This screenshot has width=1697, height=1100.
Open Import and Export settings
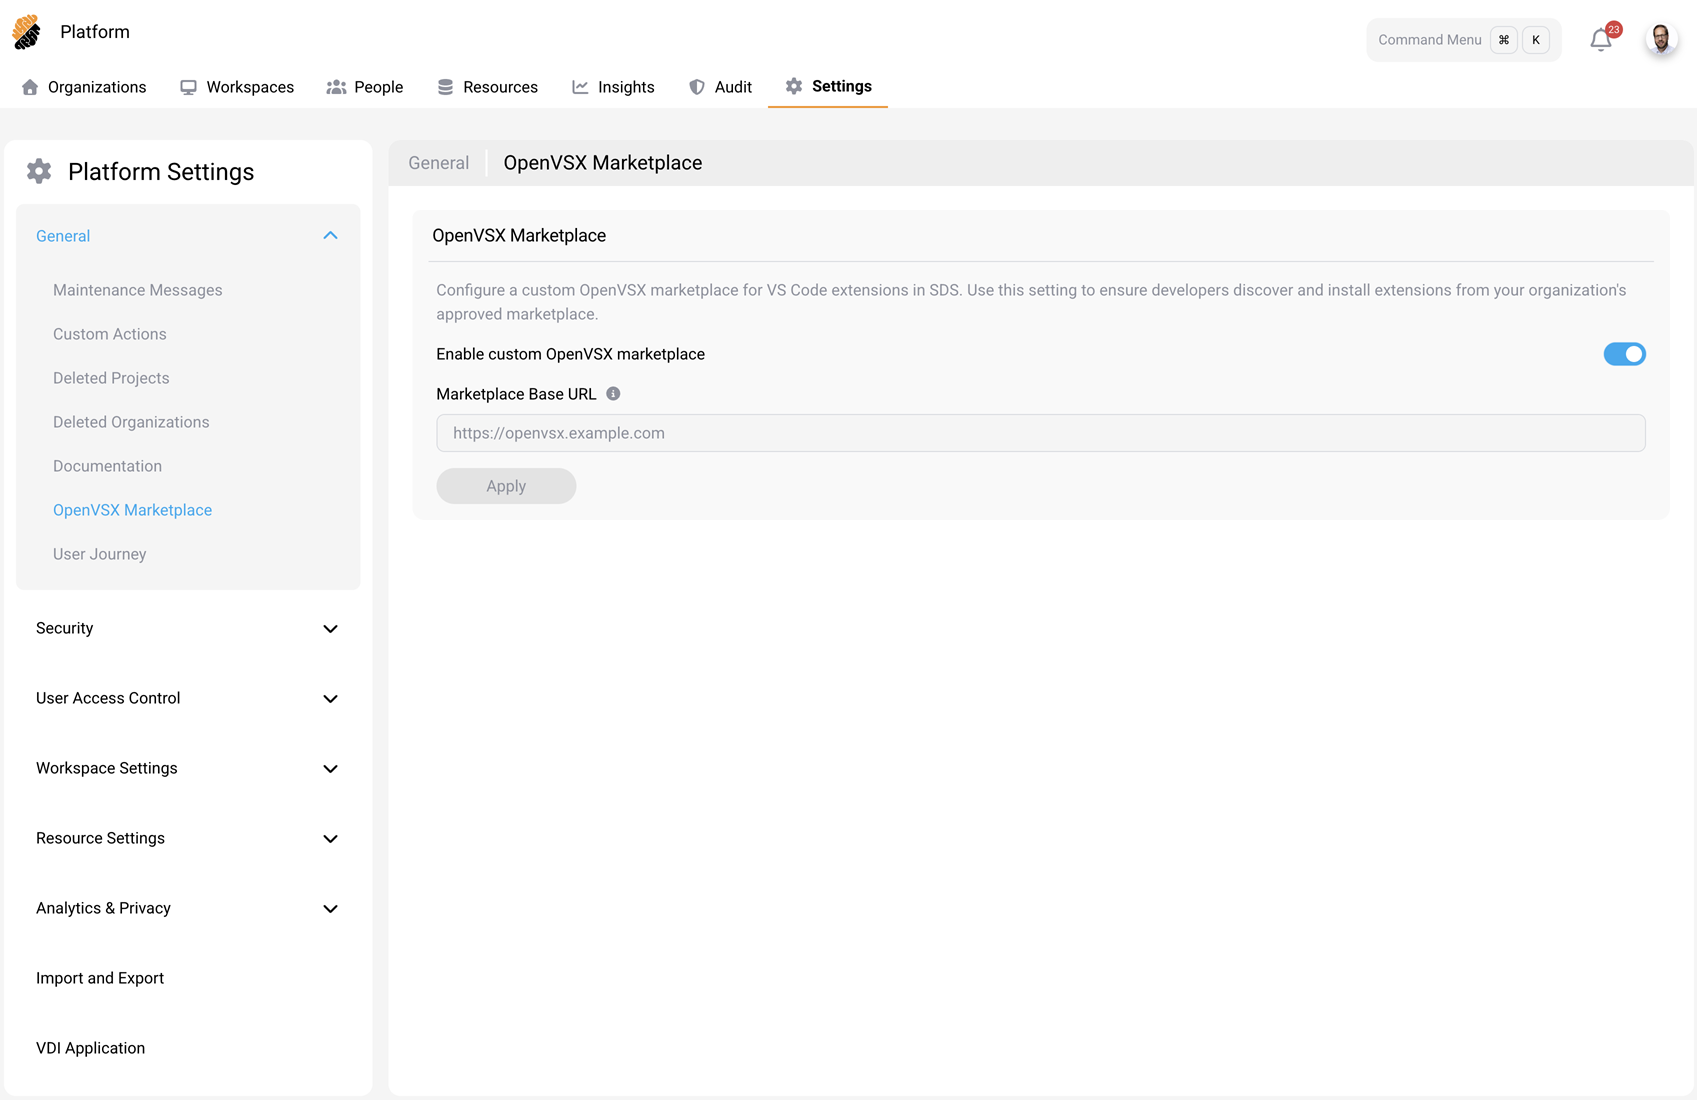[100, 978]
